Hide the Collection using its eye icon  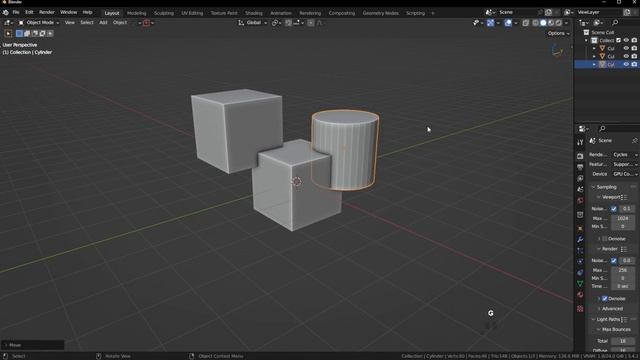626,40
